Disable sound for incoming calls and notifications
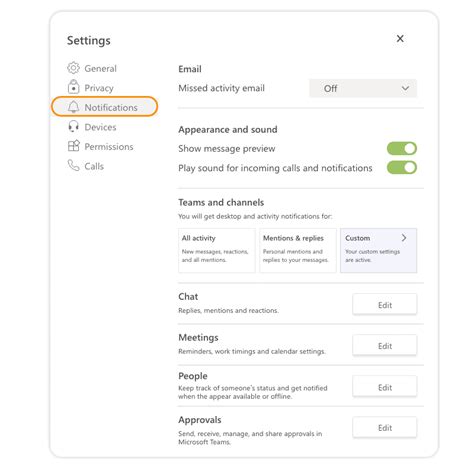This screenshot has width=474, height=471. pyautogui.click(x=402, y=167)
